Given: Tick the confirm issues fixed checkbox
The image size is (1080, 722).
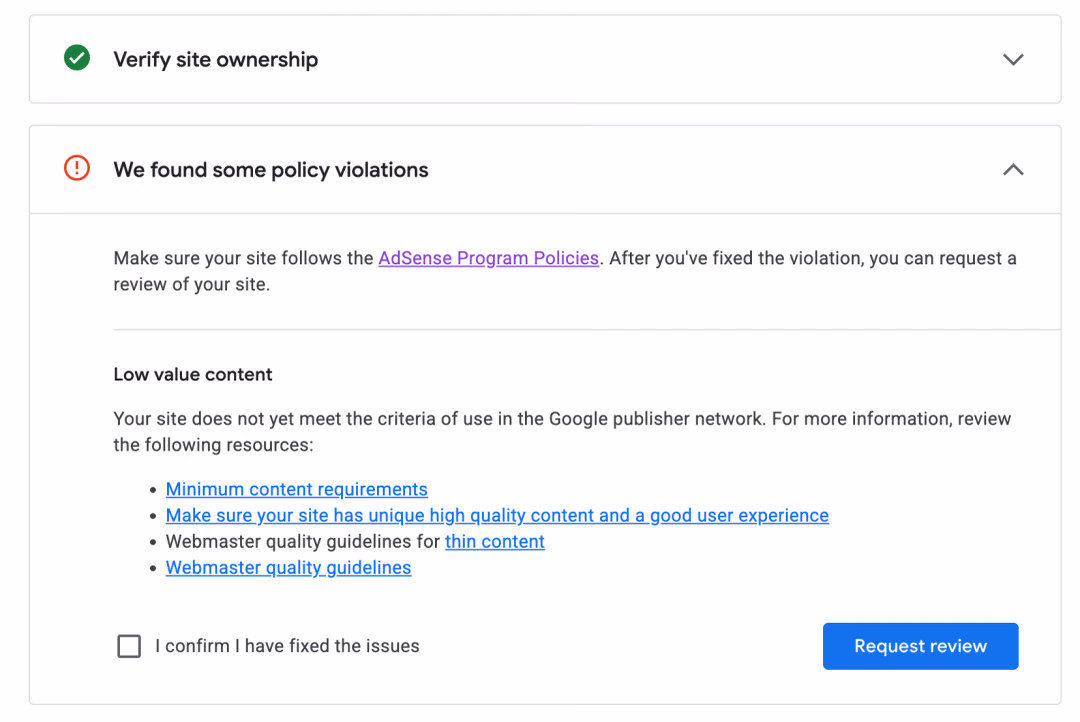Looking at the screenshot, I should 129,646.
